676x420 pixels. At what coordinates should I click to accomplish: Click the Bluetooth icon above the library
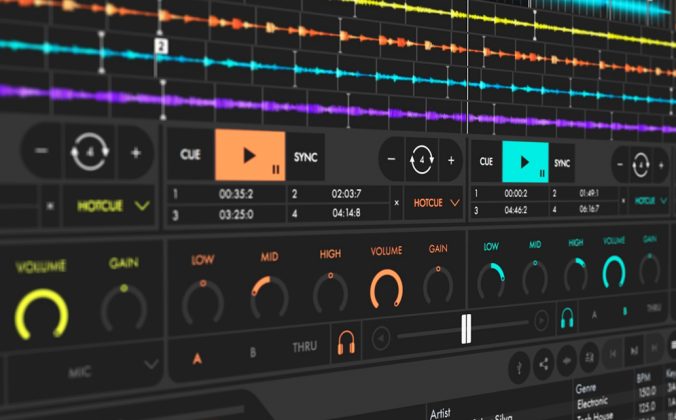coord(520,365)
